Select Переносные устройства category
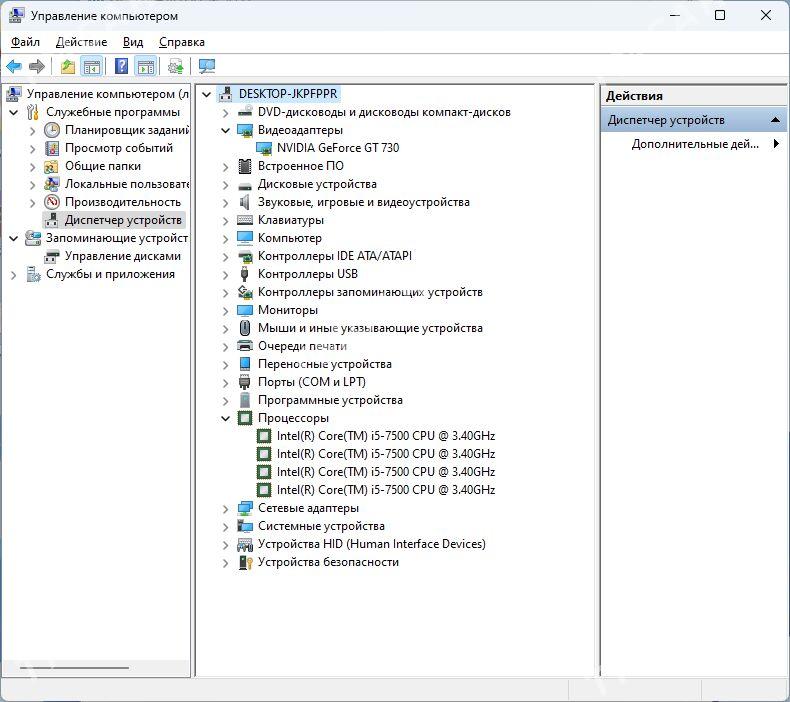Image resolution: width=790 pixels, height=702 pixels. pyautogui.click(x=324, y=364)
